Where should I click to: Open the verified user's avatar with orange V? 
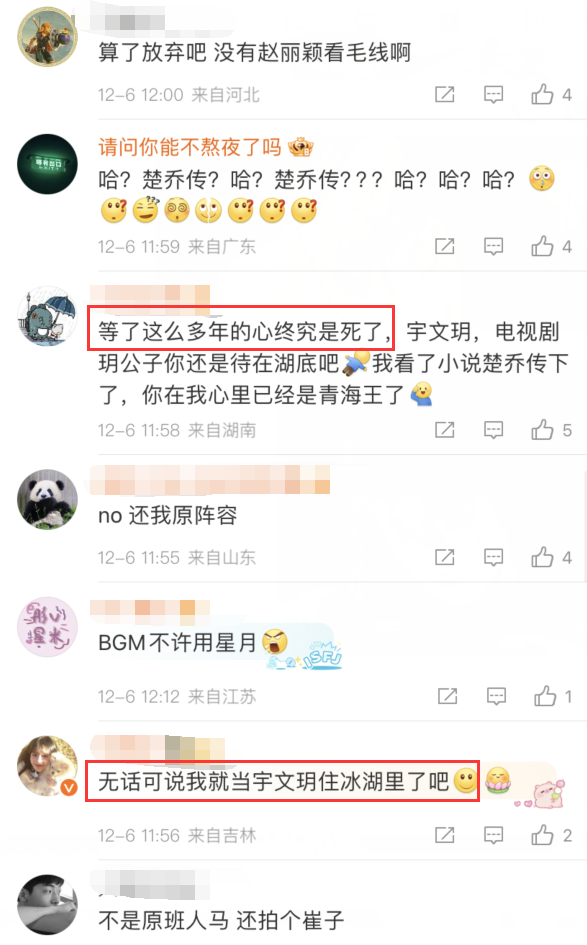tap(47, 765)
